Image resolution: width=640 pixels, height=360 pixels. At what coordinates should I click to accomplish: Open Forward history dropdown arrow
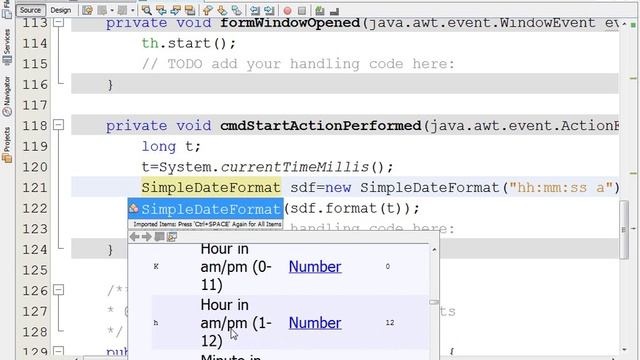tap(133, 10)
